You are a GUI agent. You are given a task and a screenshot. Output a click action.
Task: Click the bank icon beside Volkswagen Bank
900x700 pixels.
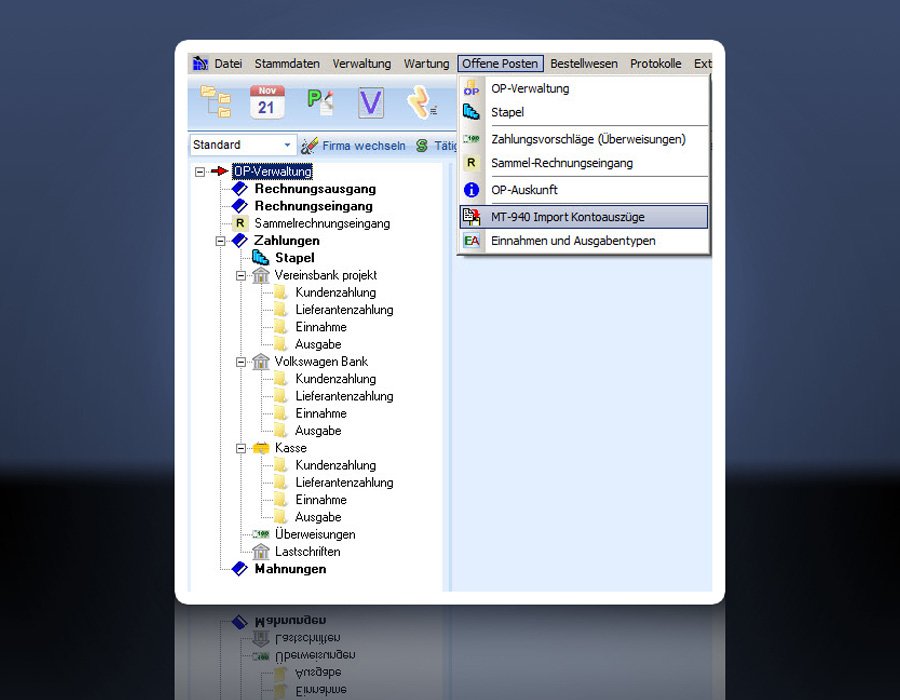261,361
